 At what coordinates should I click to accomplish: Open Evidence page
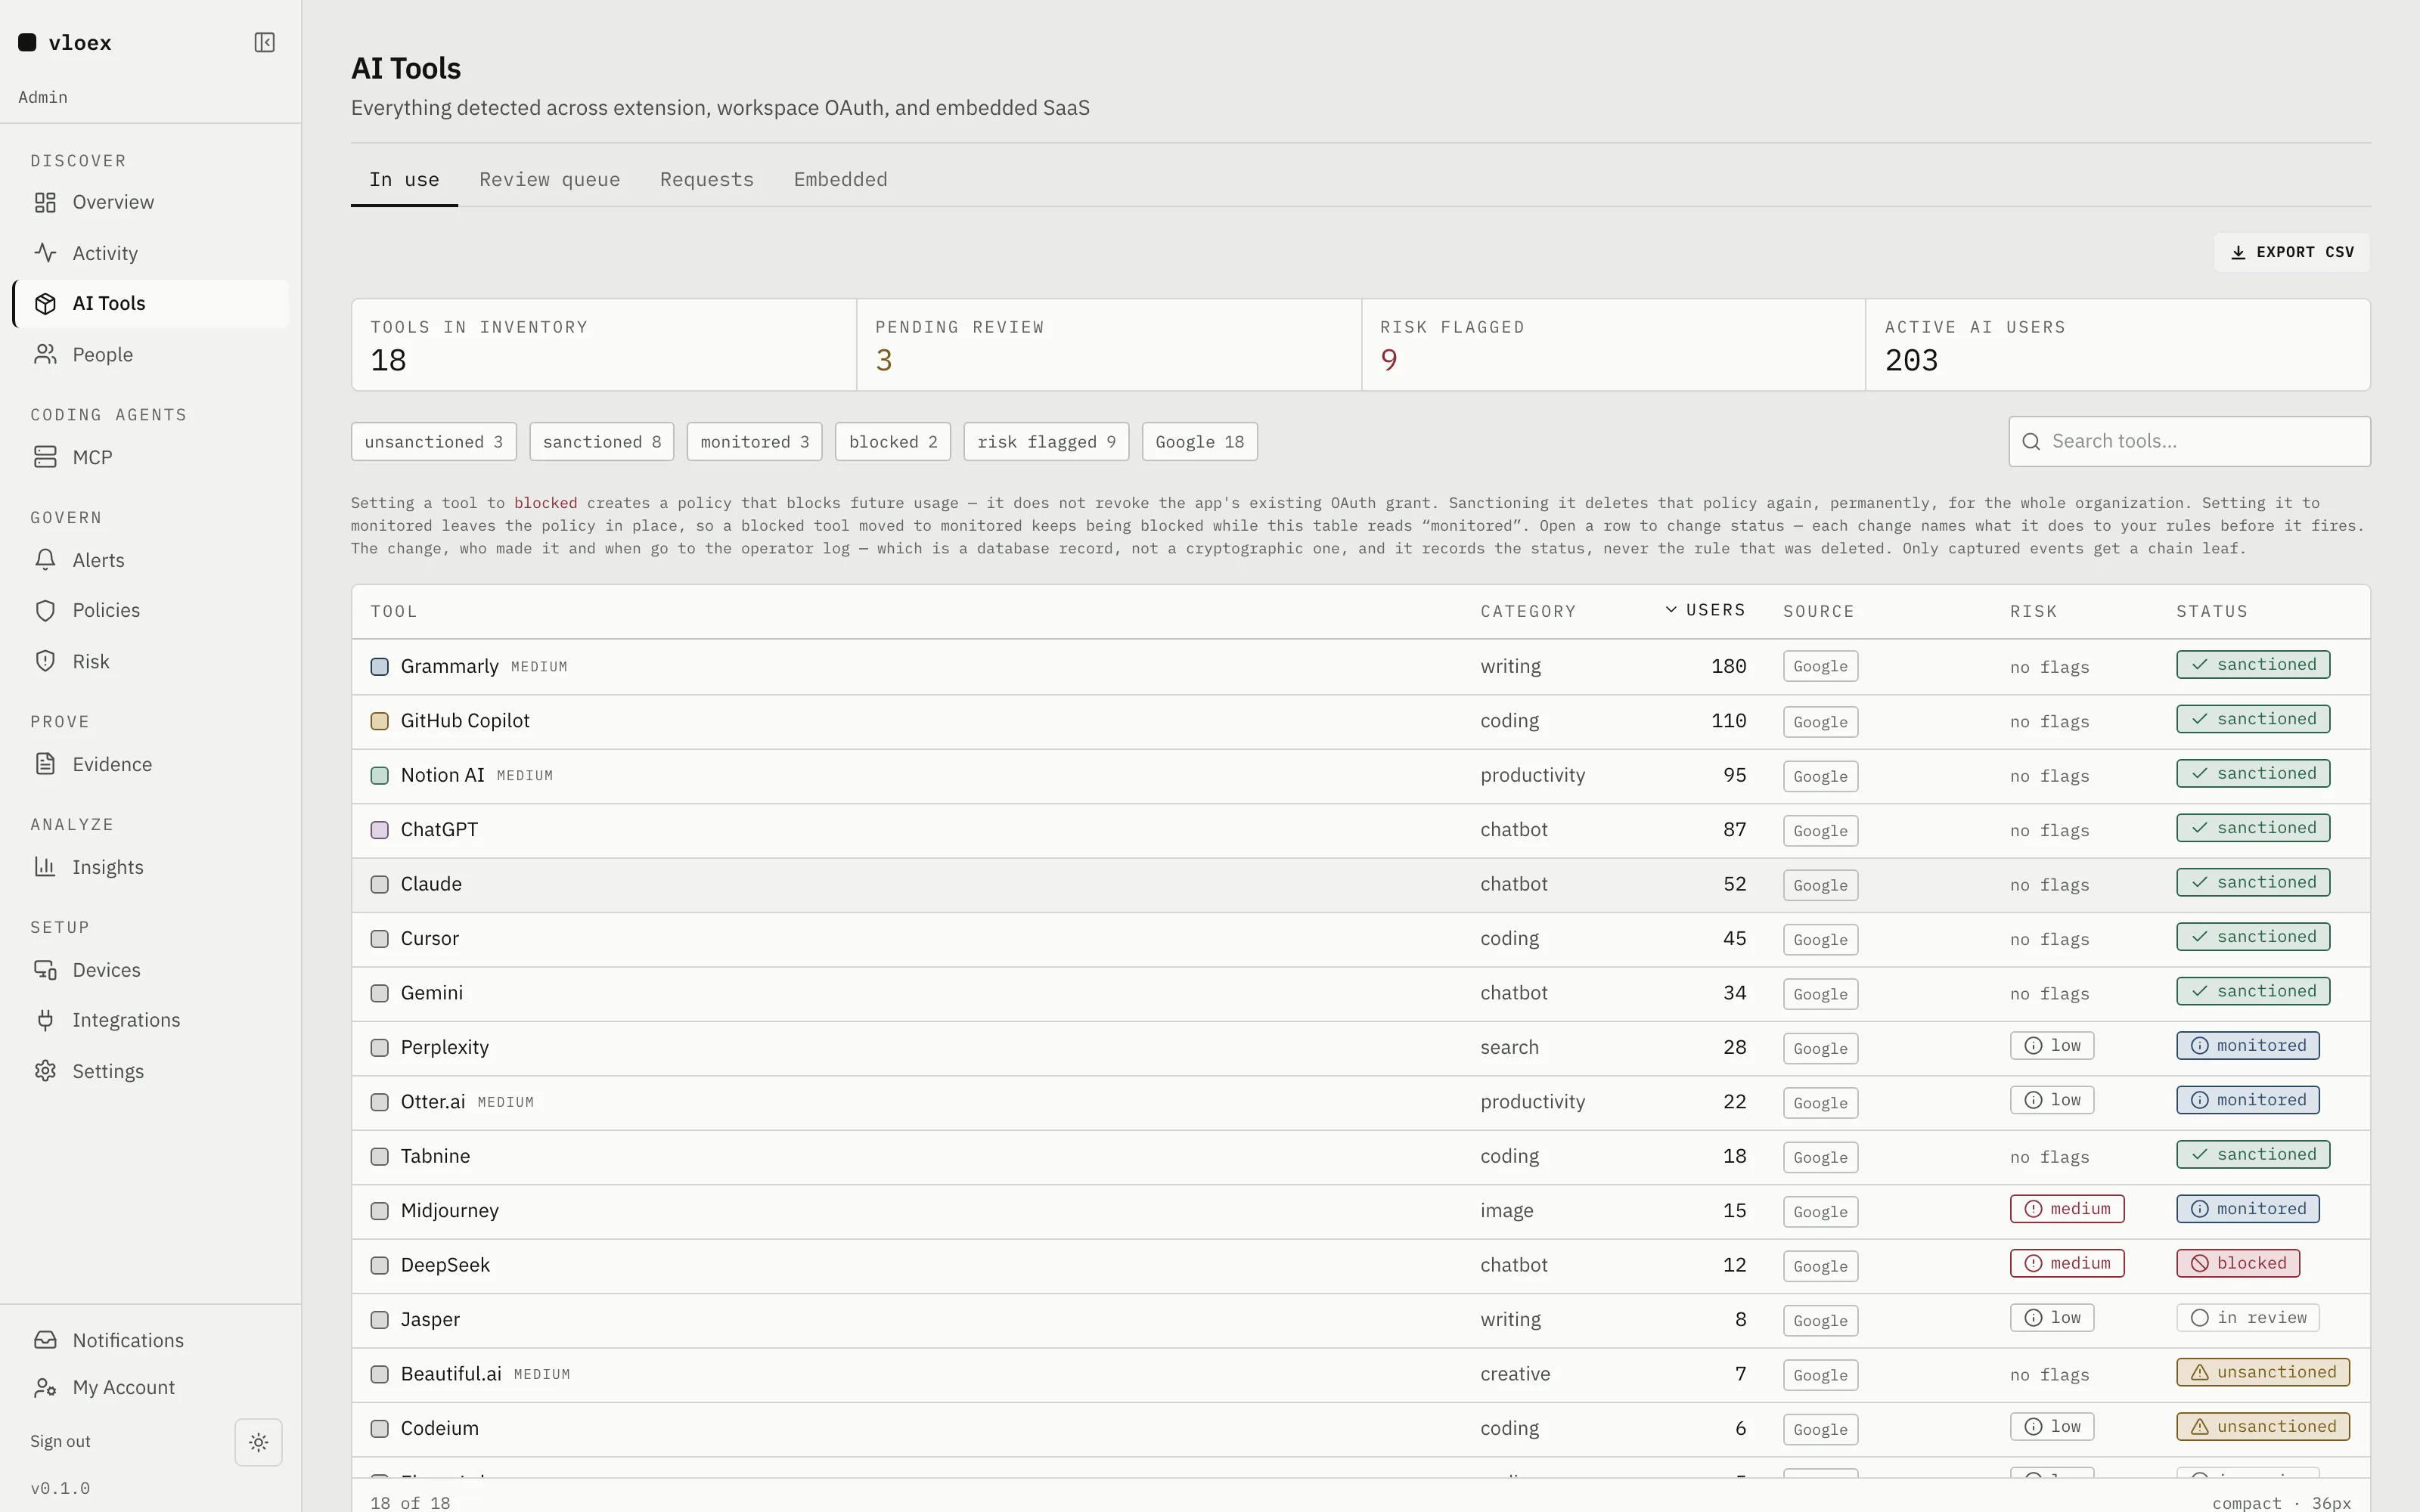[151, 764]
